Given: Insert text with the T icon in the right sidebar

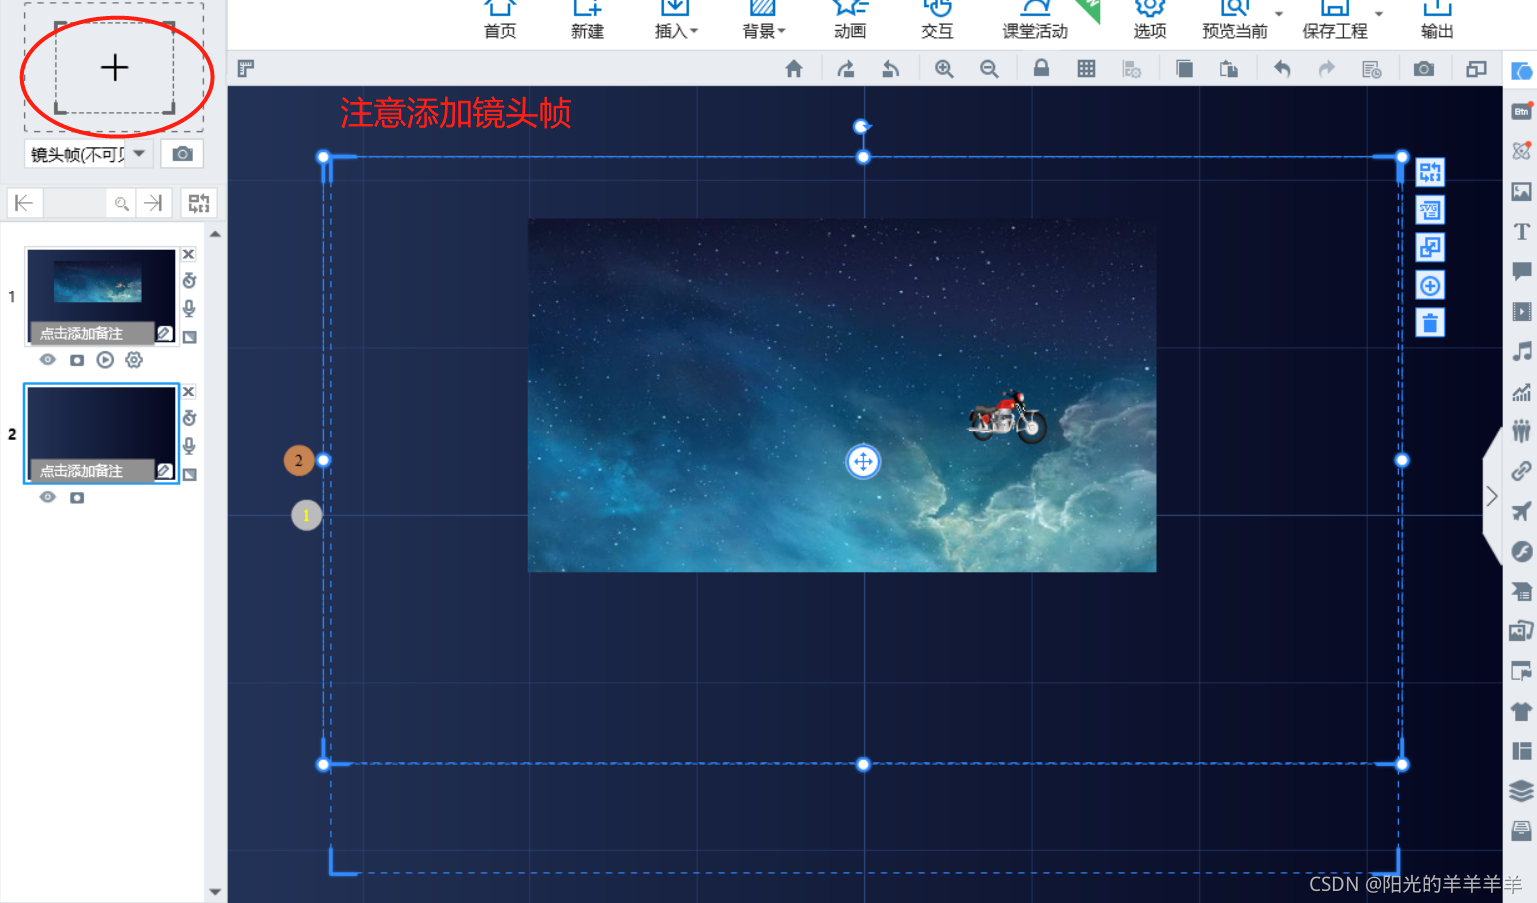Looking at the screenshot, I should [x=1521, y=231].
